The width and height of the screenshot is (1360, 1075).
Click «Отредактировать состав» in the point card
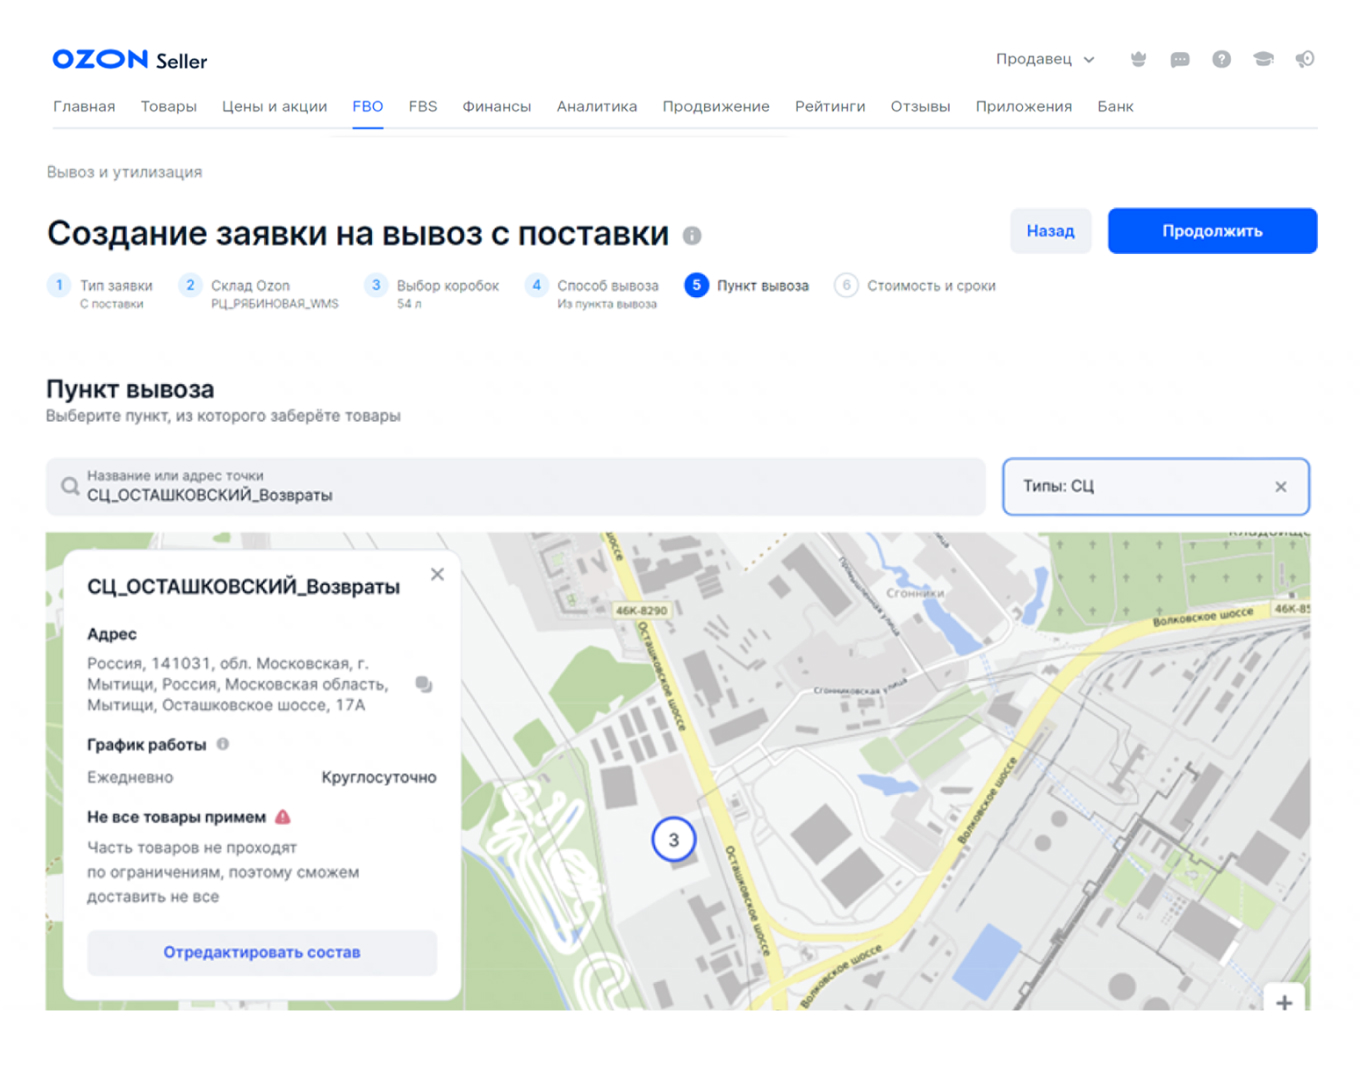pos(262,953)
